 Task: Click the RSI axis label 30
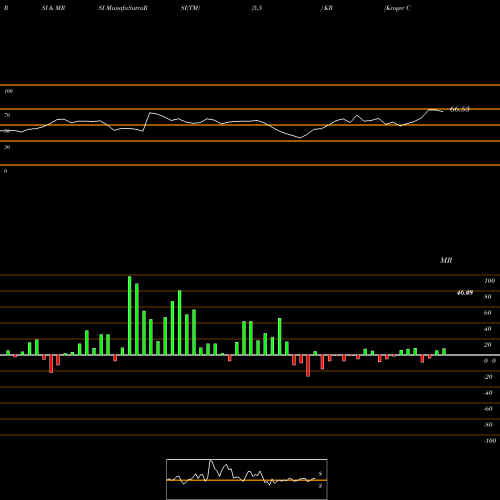tap(7, 147)
